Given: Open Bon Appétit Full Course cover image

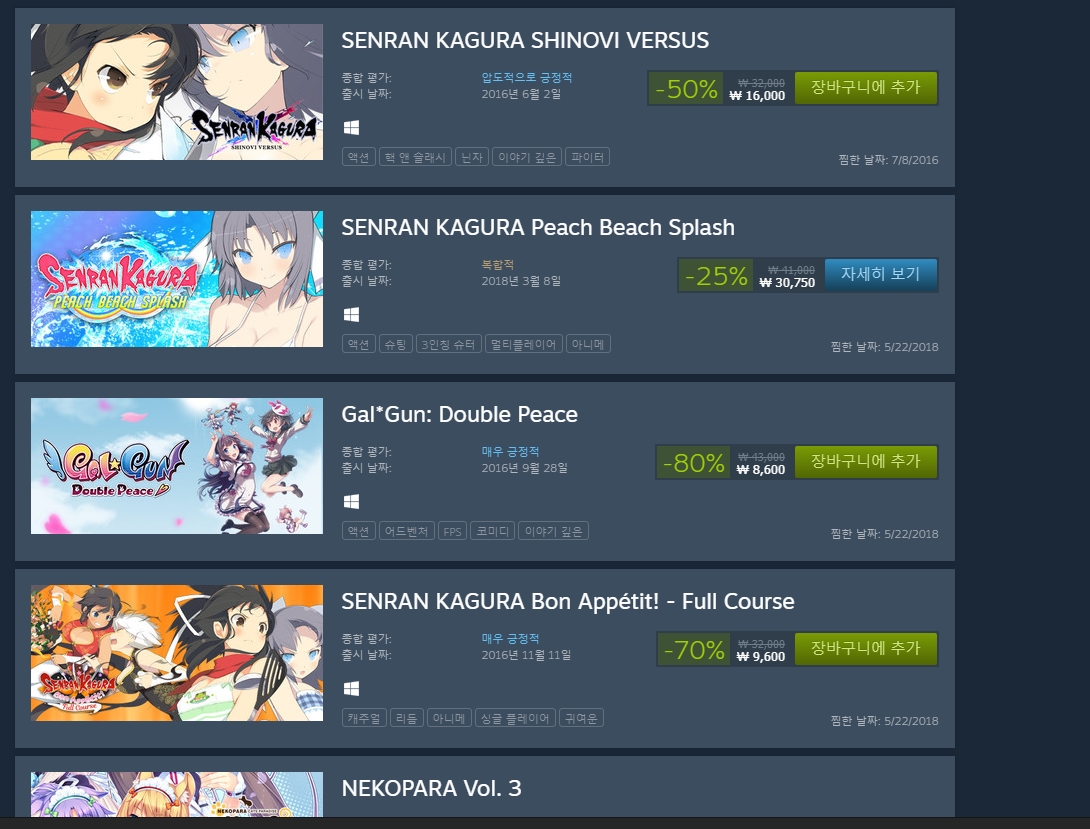Looking at the screenshot, I should (177, 652).
